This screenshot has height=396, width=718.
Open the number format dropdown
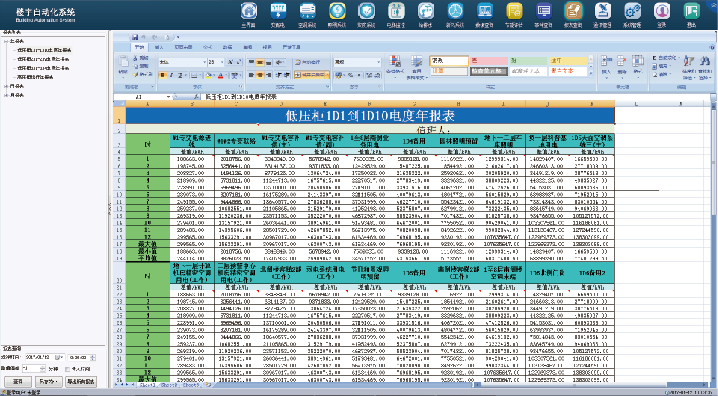click(357, 62)
